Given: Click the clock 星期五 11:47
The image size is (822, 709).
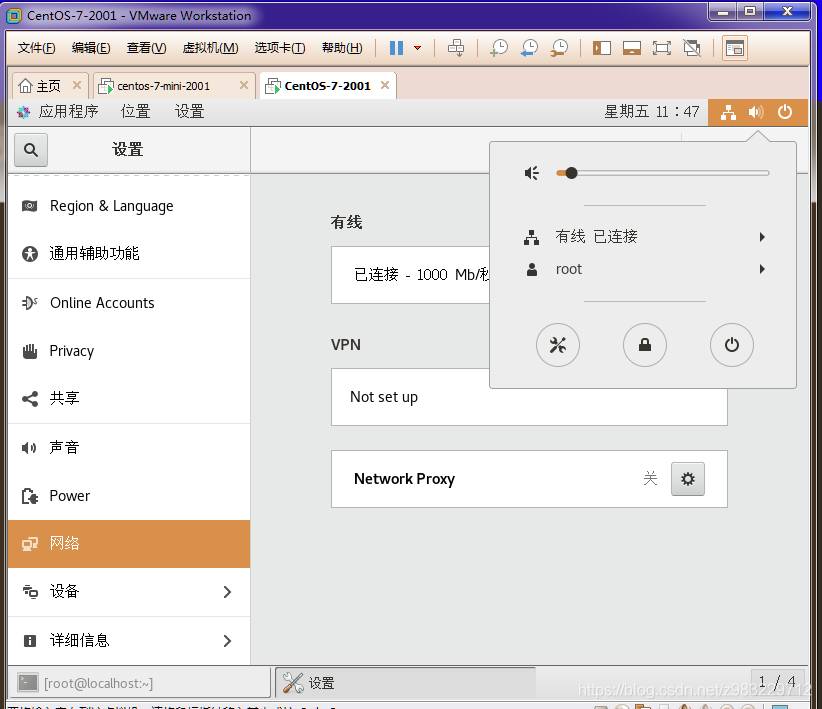Looking at the screenshot, I should (x=652, y=112).
